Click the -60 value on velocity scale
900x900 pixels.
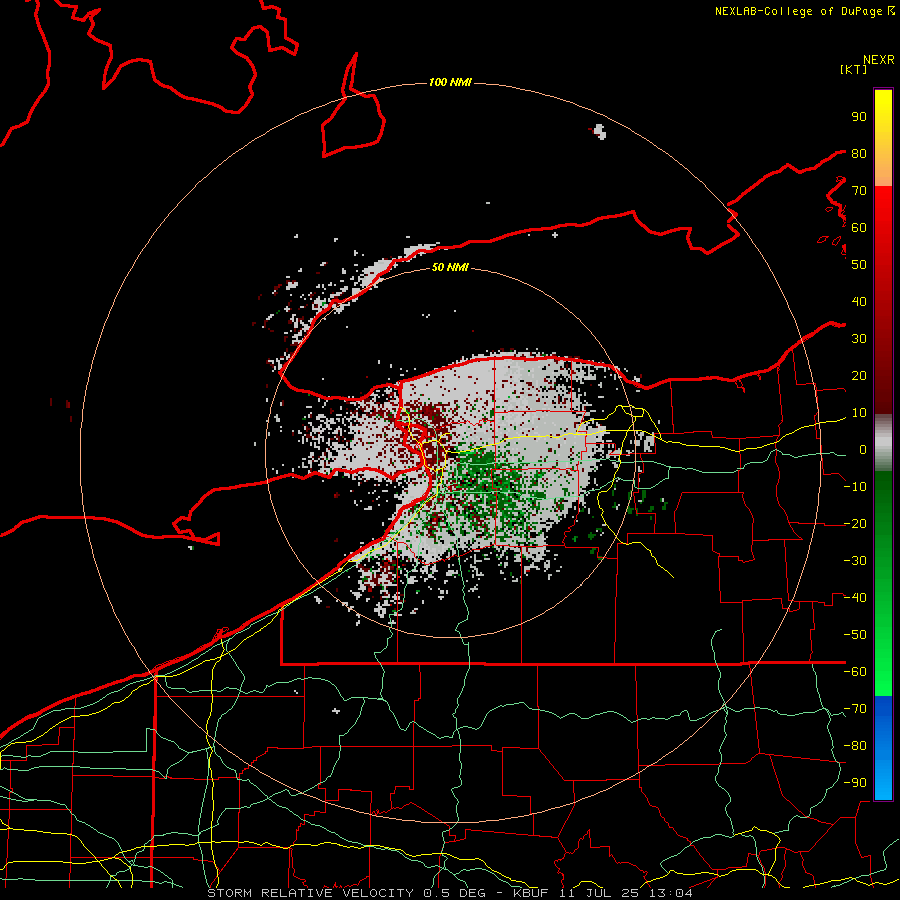click(855, 672)
